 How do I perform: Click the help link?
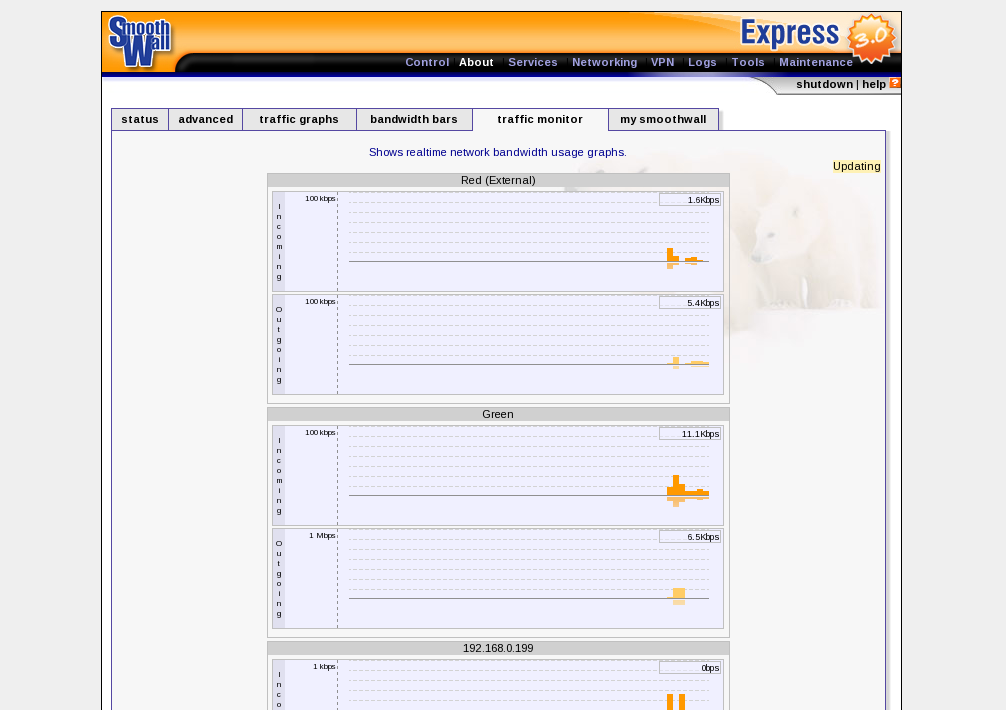tap(873, 84)
